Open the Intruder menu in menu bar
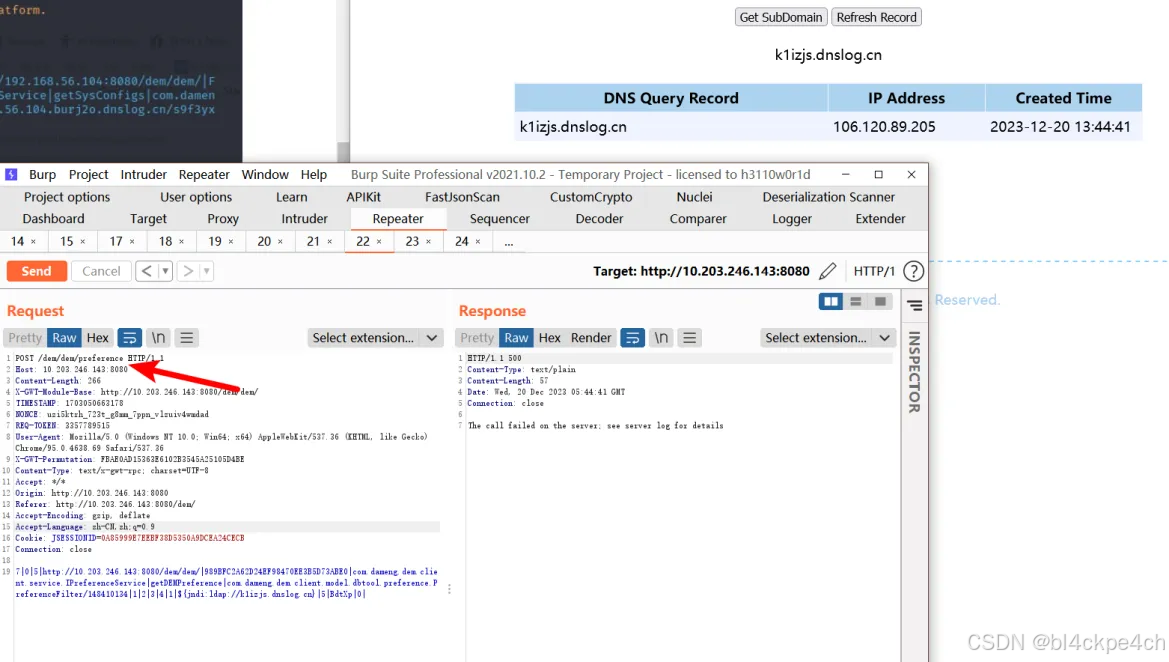This screenshot has height=662, width=1169. pos(144,174)
